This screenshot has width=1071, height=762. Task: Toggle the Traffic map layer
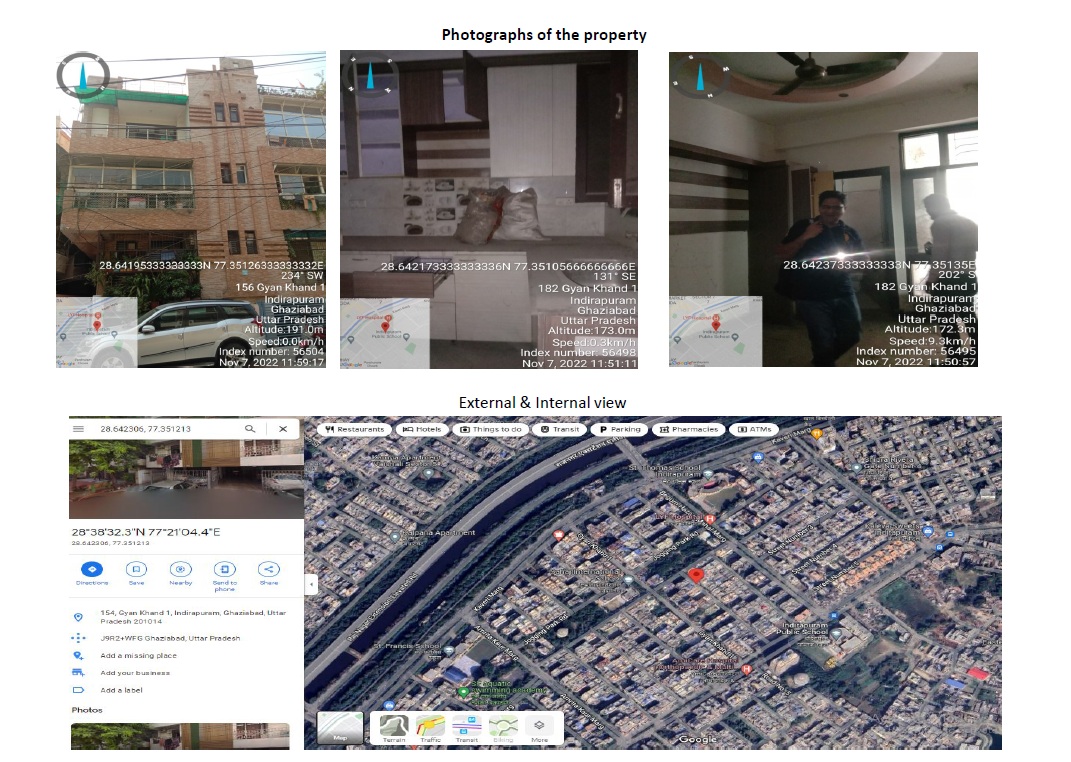tap(430, 728)
